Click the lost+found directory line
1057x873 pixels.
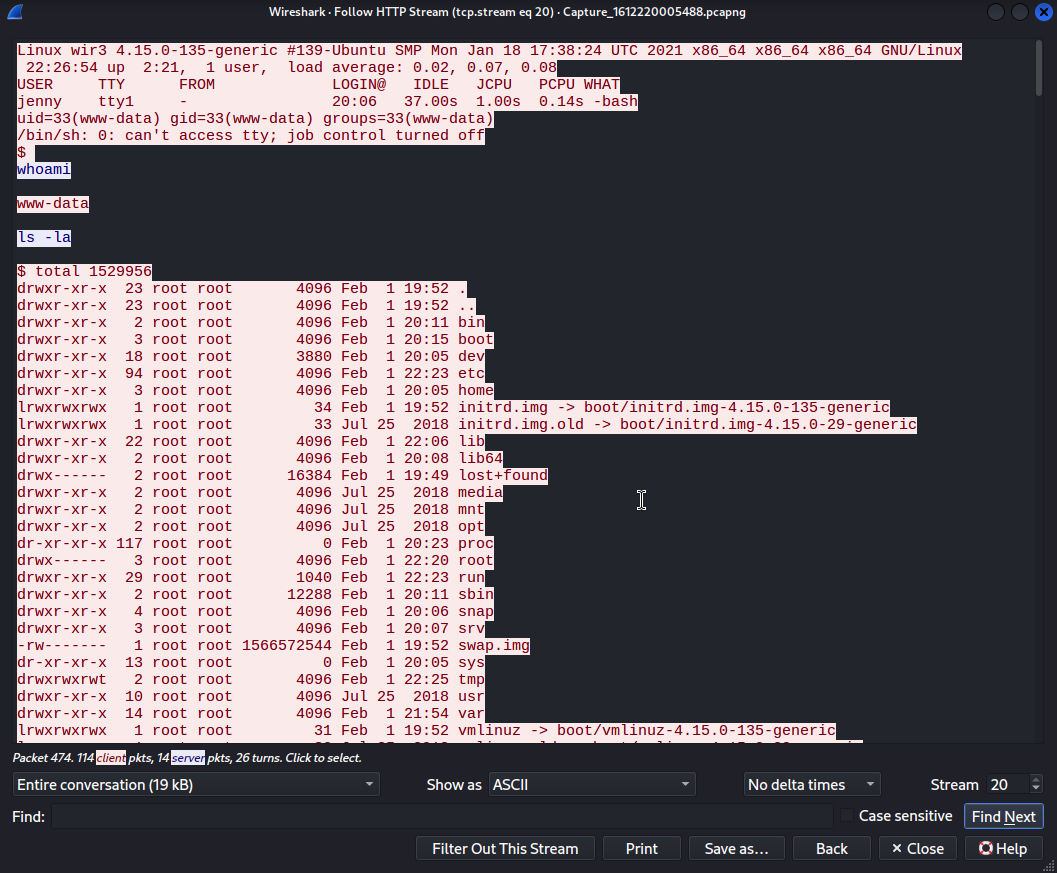pos(282,475)
